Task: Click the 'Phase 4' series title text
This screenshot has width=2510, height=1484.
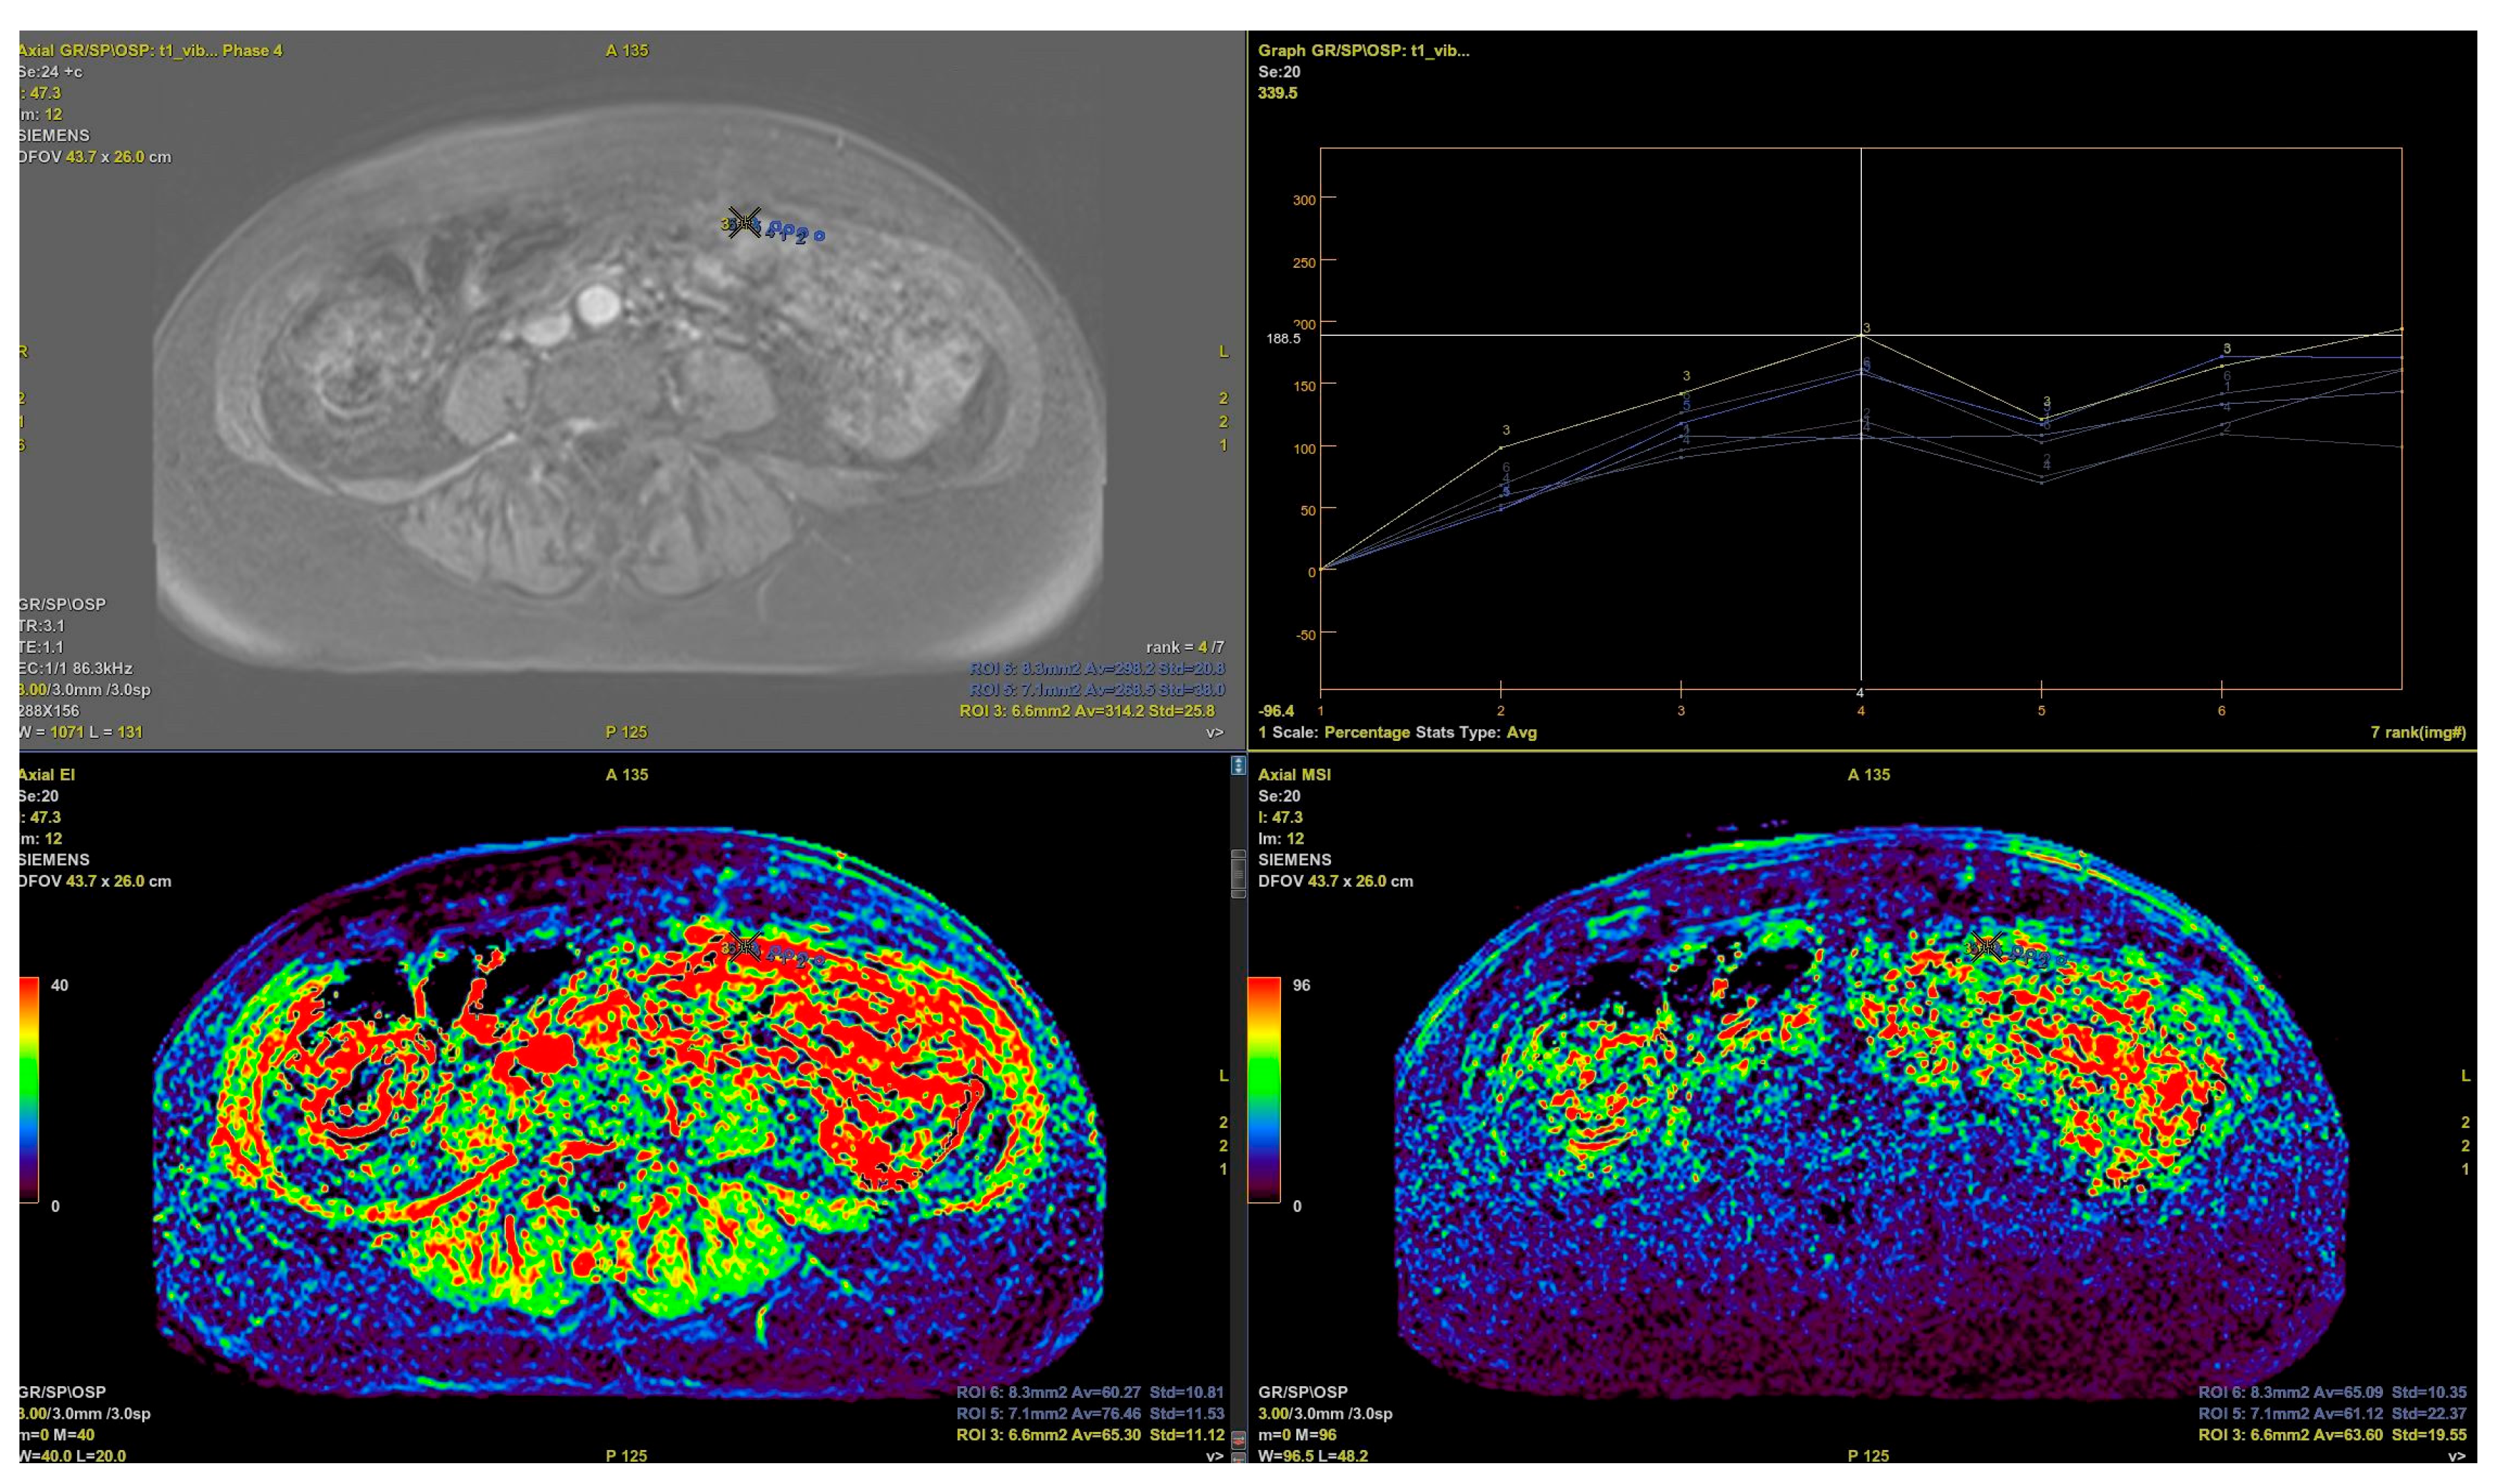Action: (x=252, y=50)
